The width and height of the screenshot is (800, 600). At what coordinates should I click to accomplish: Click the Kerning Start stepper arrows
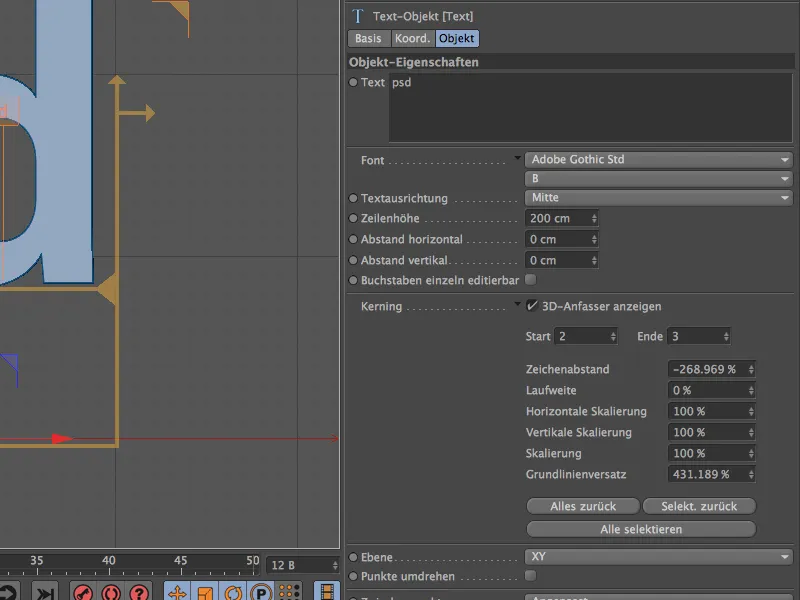pyautogui.click(x=613, y=336)
